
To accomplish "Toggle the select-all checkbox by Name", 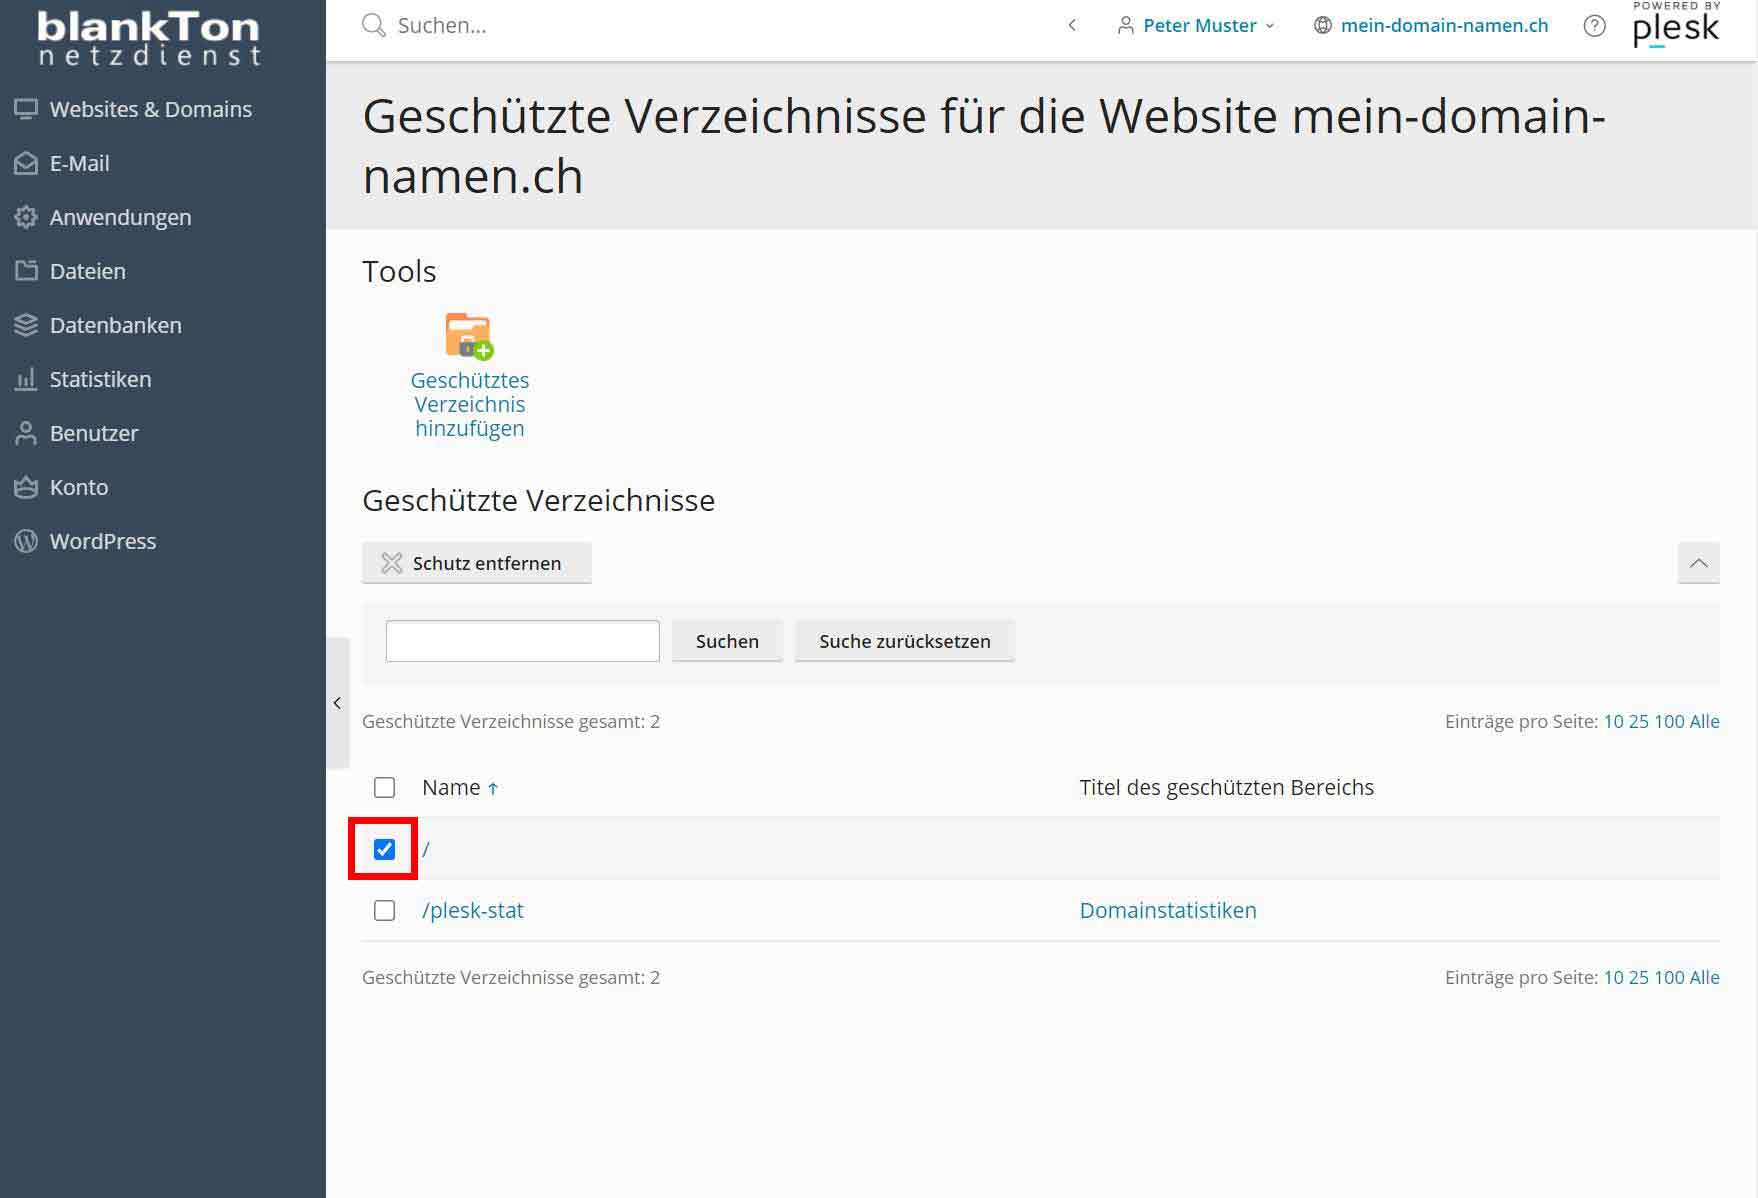I will coord(384,787).
